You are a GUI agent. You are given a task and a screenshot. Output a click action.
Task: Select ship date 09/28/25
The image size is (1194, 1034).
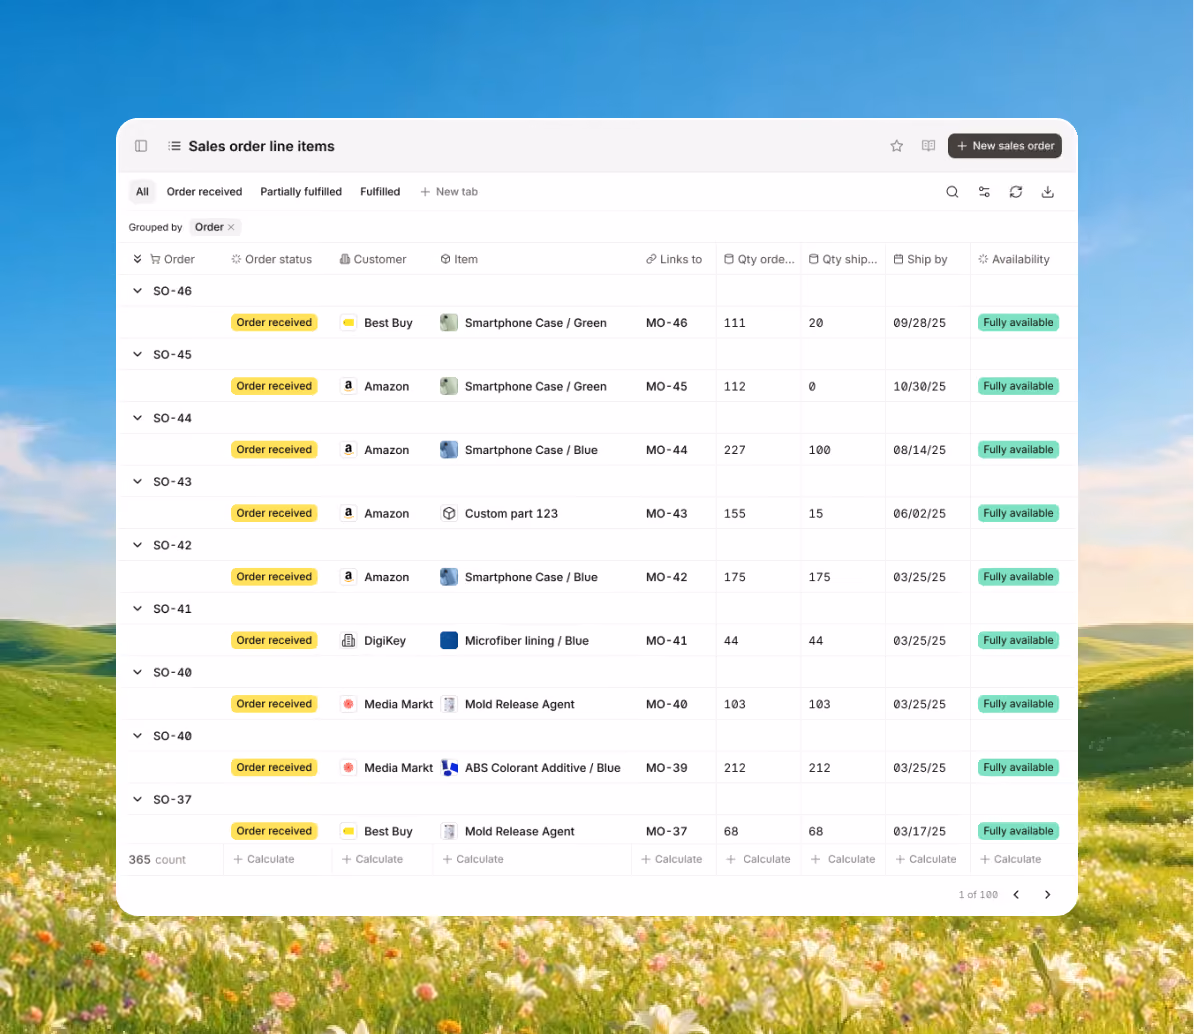tap(919, 323)
